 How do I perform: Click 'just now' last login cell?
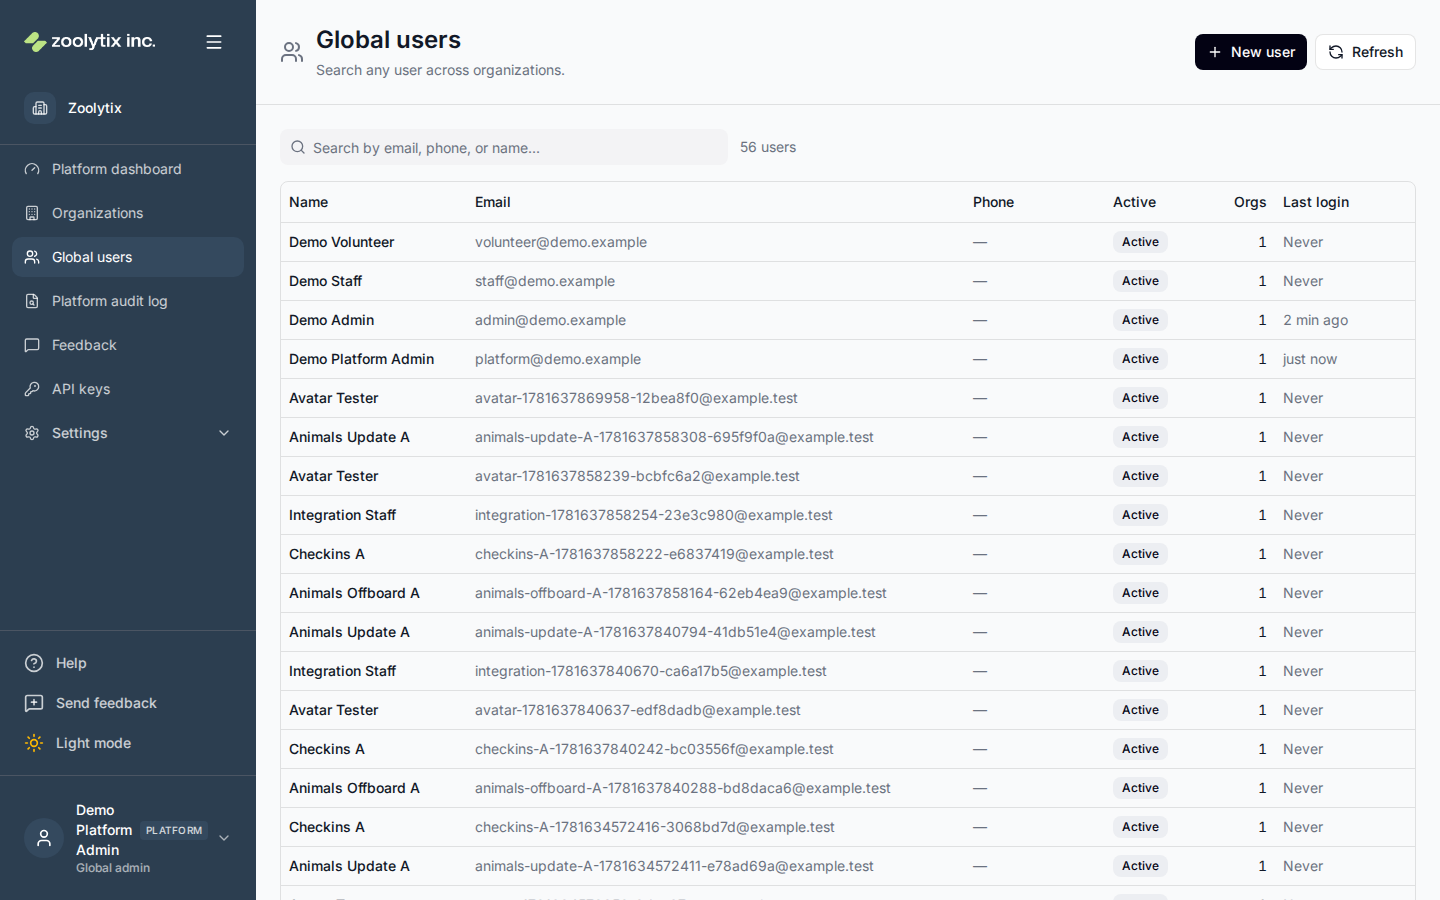point(1310,359)
